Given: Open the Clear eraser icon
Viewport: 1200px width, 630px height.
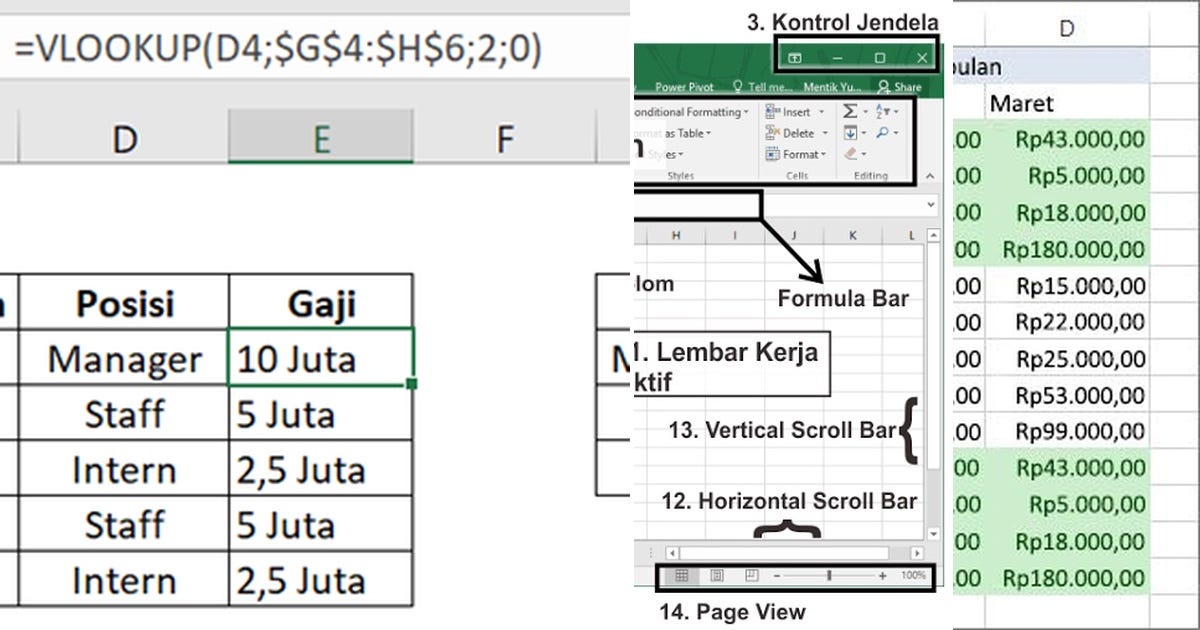Looking at the screenshot, I should coord(851,155).
